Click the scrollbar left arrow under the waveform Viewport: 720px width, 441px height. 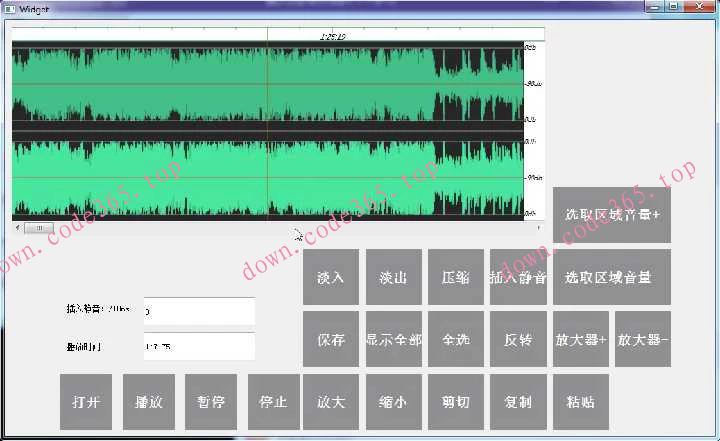tap(18, 227)
